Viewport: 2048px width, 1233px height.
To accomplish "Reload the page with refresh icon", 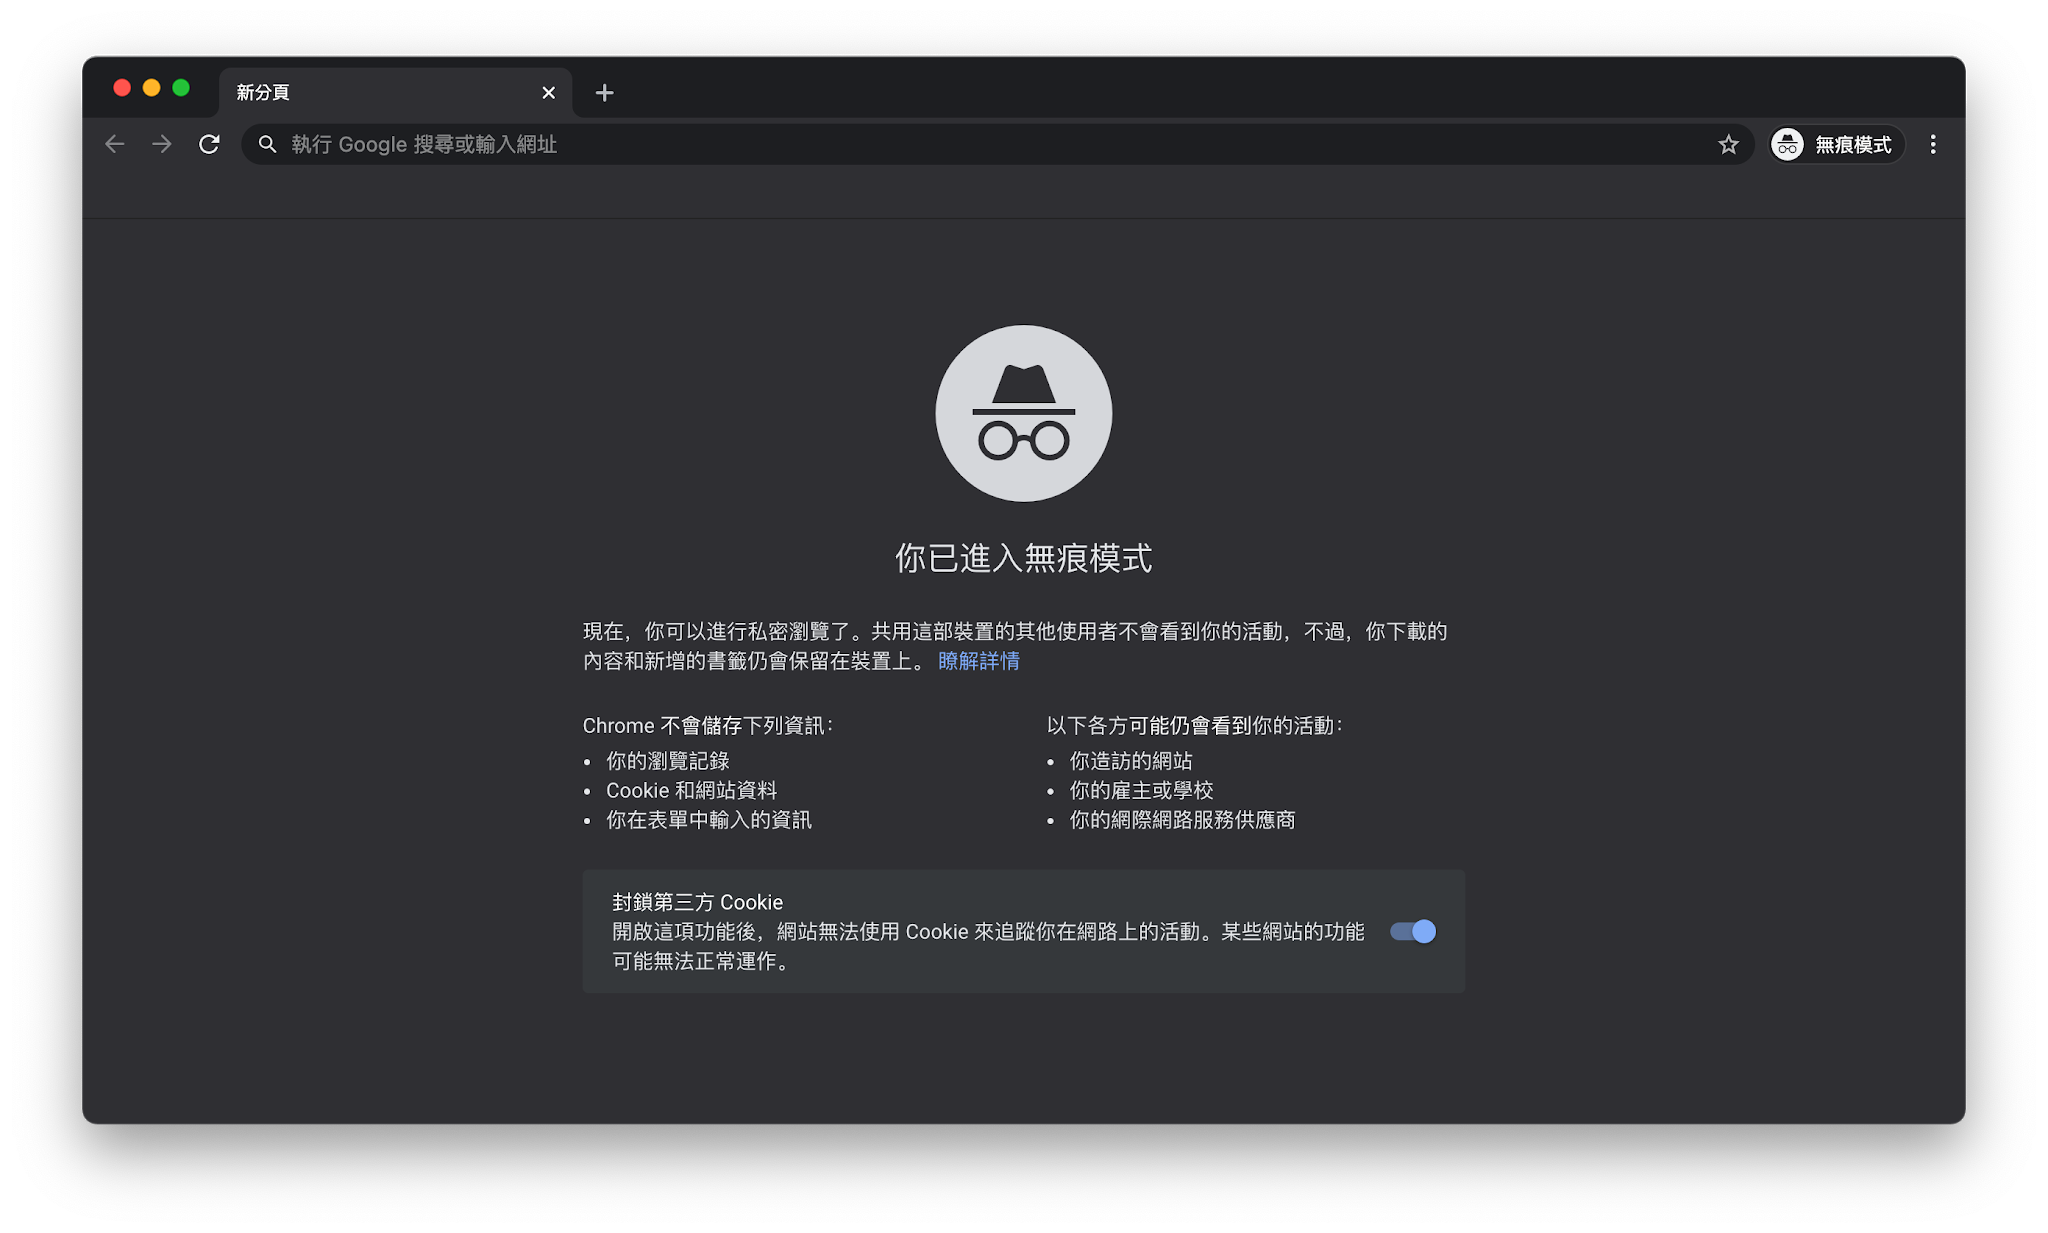I will (x=209, y=144).
